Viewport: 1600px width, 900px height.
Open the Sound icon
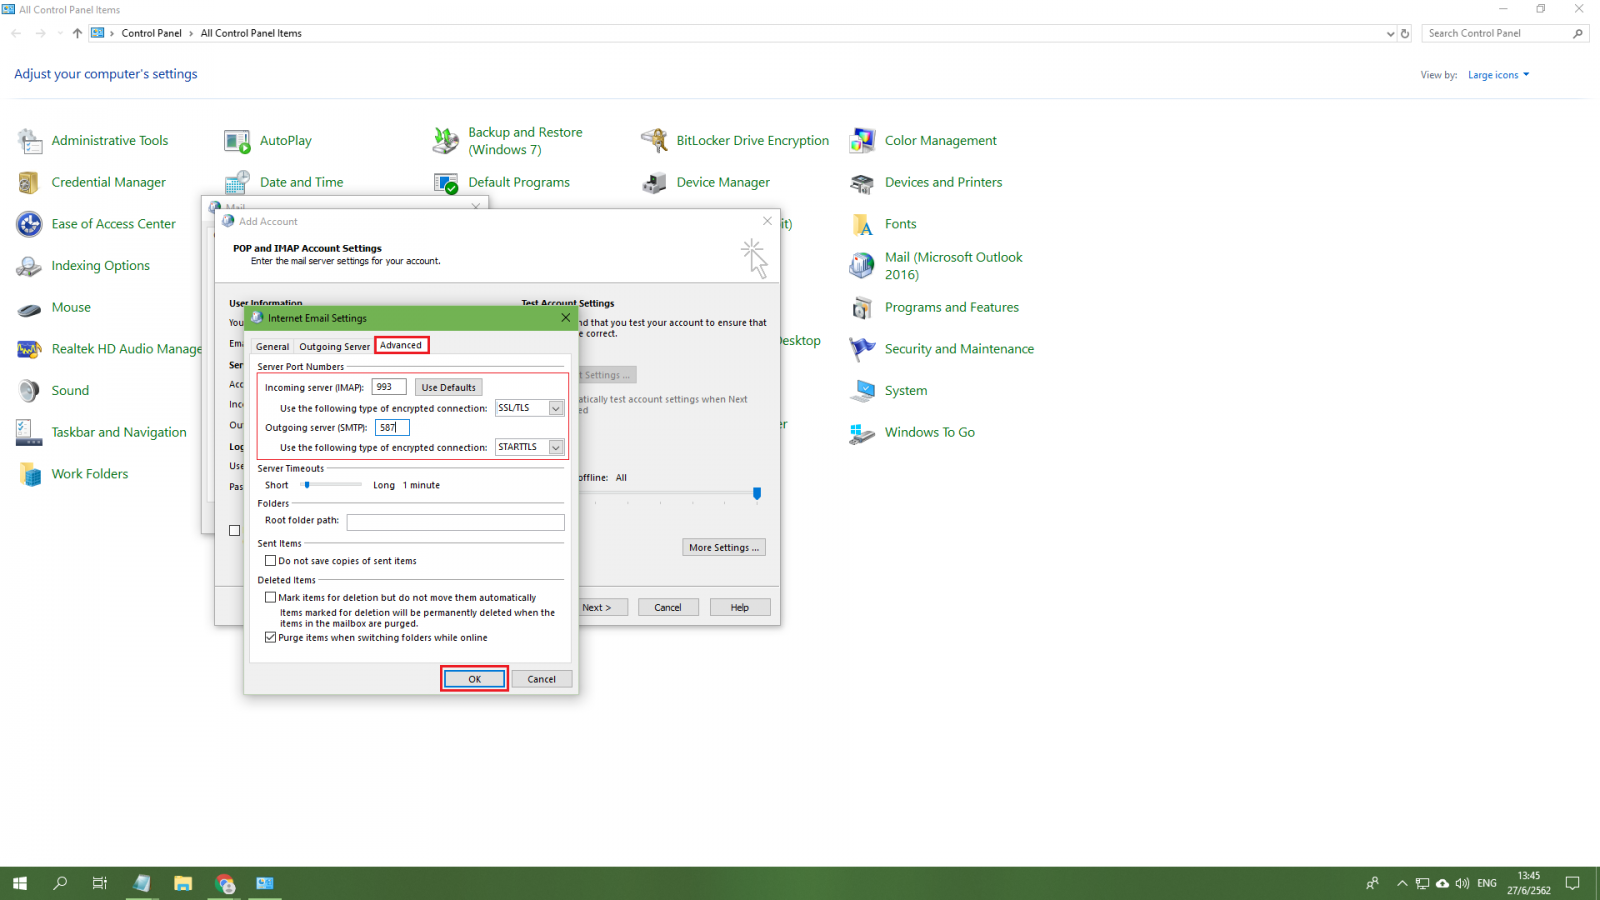[x=30, y=391]
